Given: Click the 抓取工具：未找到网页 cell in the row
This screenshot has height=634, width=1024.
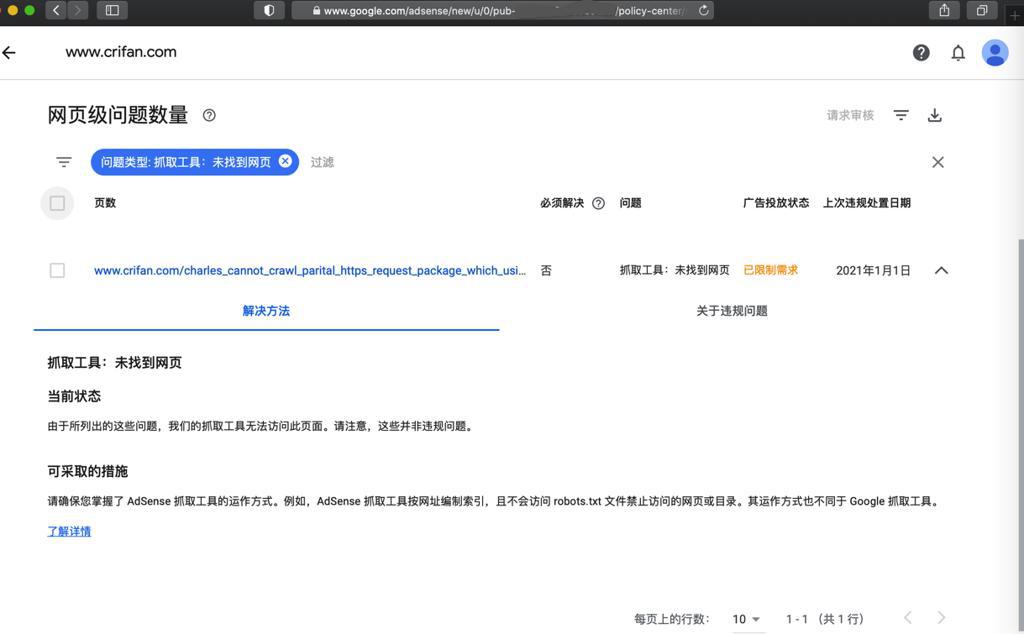Looking at the screenshot, I should [x=675, y=270].
